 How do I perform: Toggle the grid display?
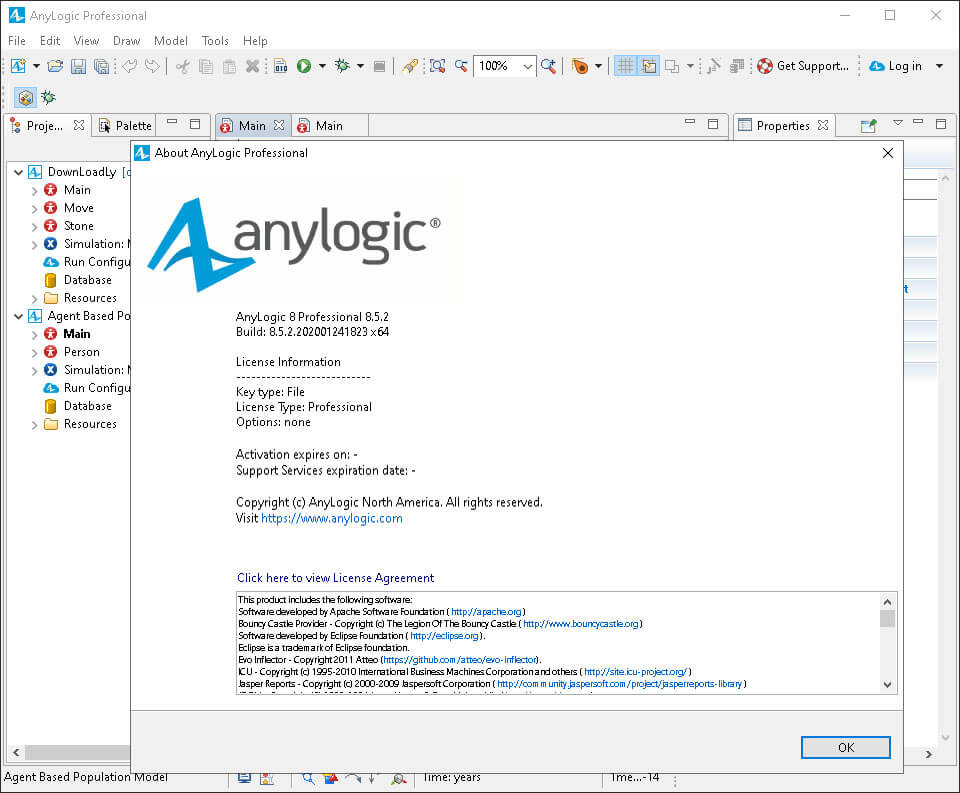pos(625,65)
